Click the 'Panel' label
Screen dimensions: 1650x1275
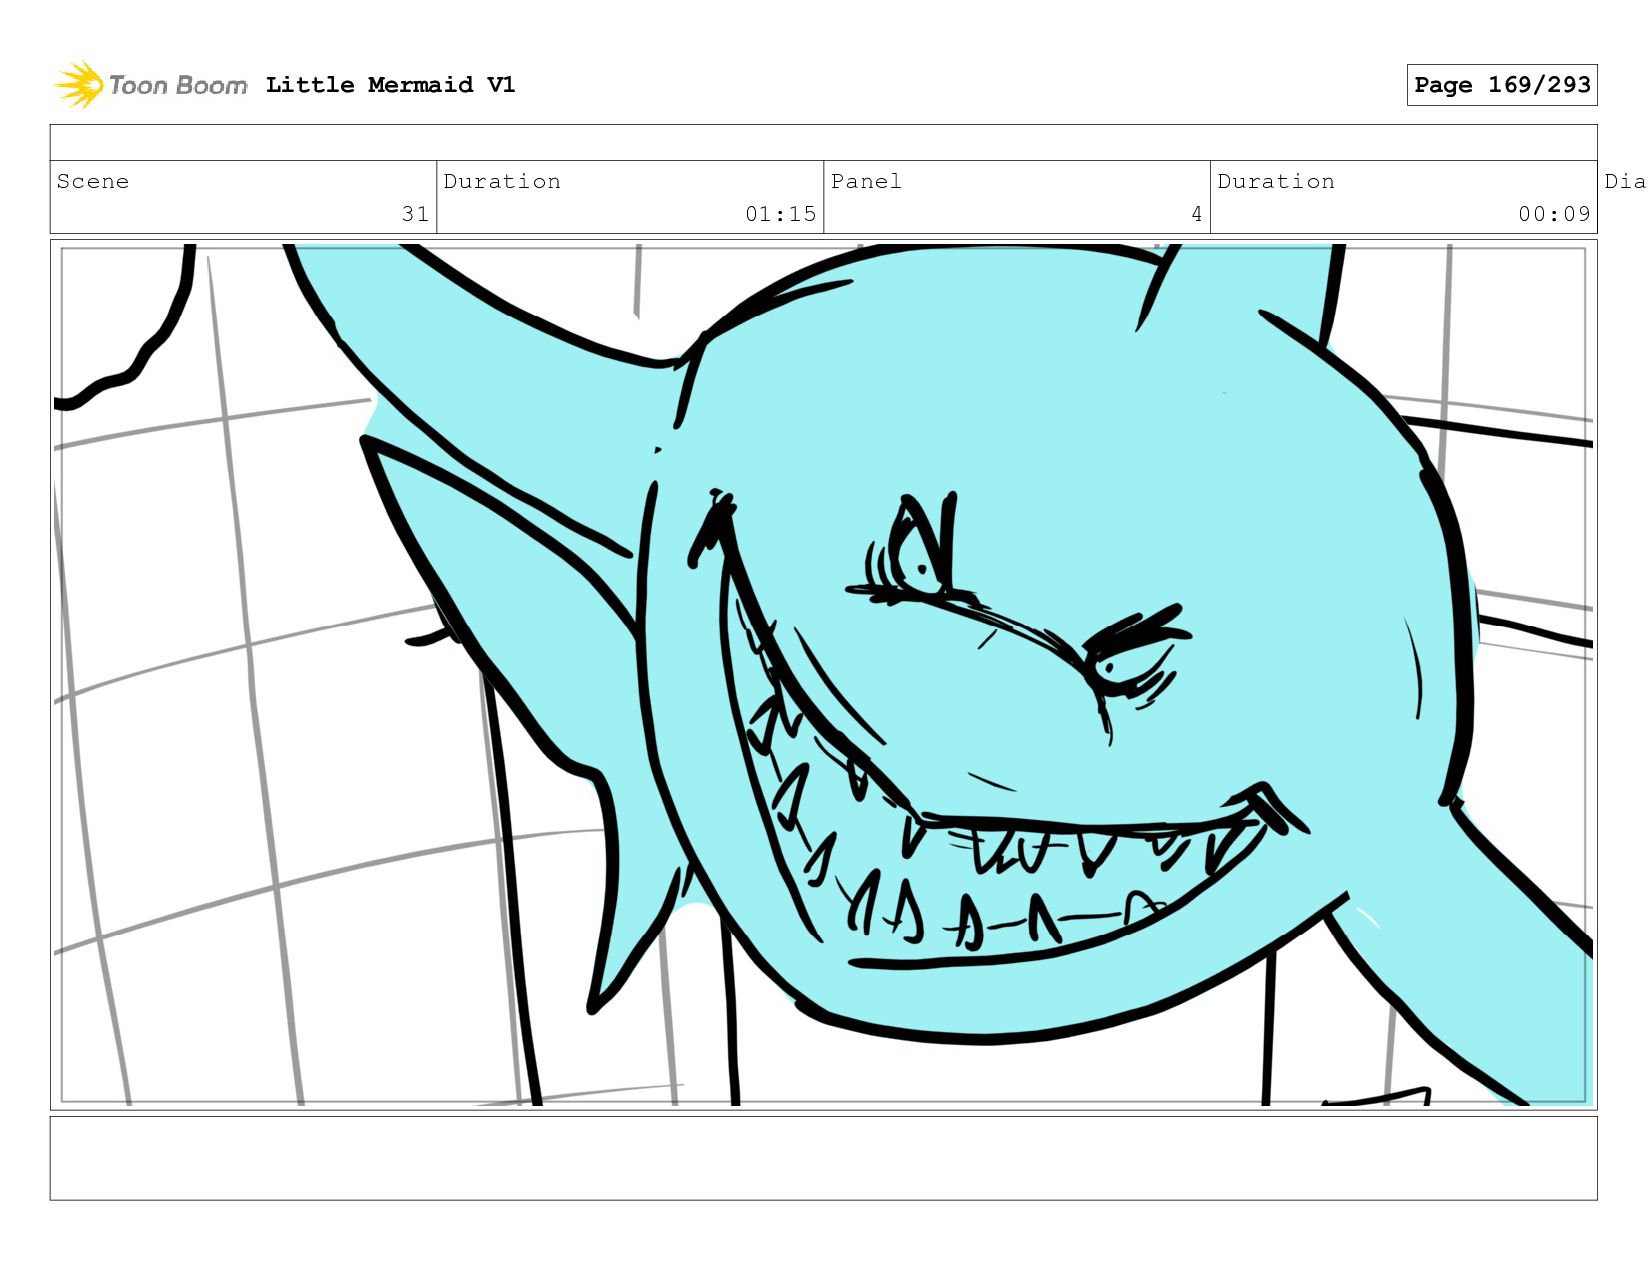(x=866, y=181)
